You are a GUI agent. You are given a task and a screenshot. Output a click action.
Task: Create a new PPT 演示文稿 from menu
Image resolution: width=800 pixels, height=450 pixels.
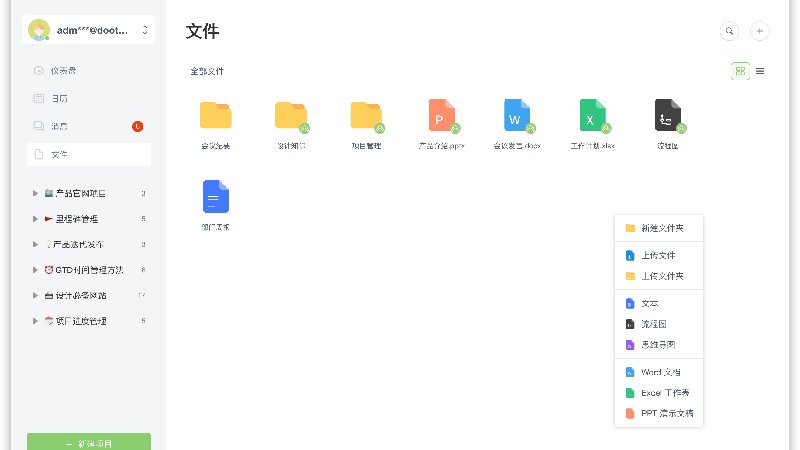pos(659,413)
